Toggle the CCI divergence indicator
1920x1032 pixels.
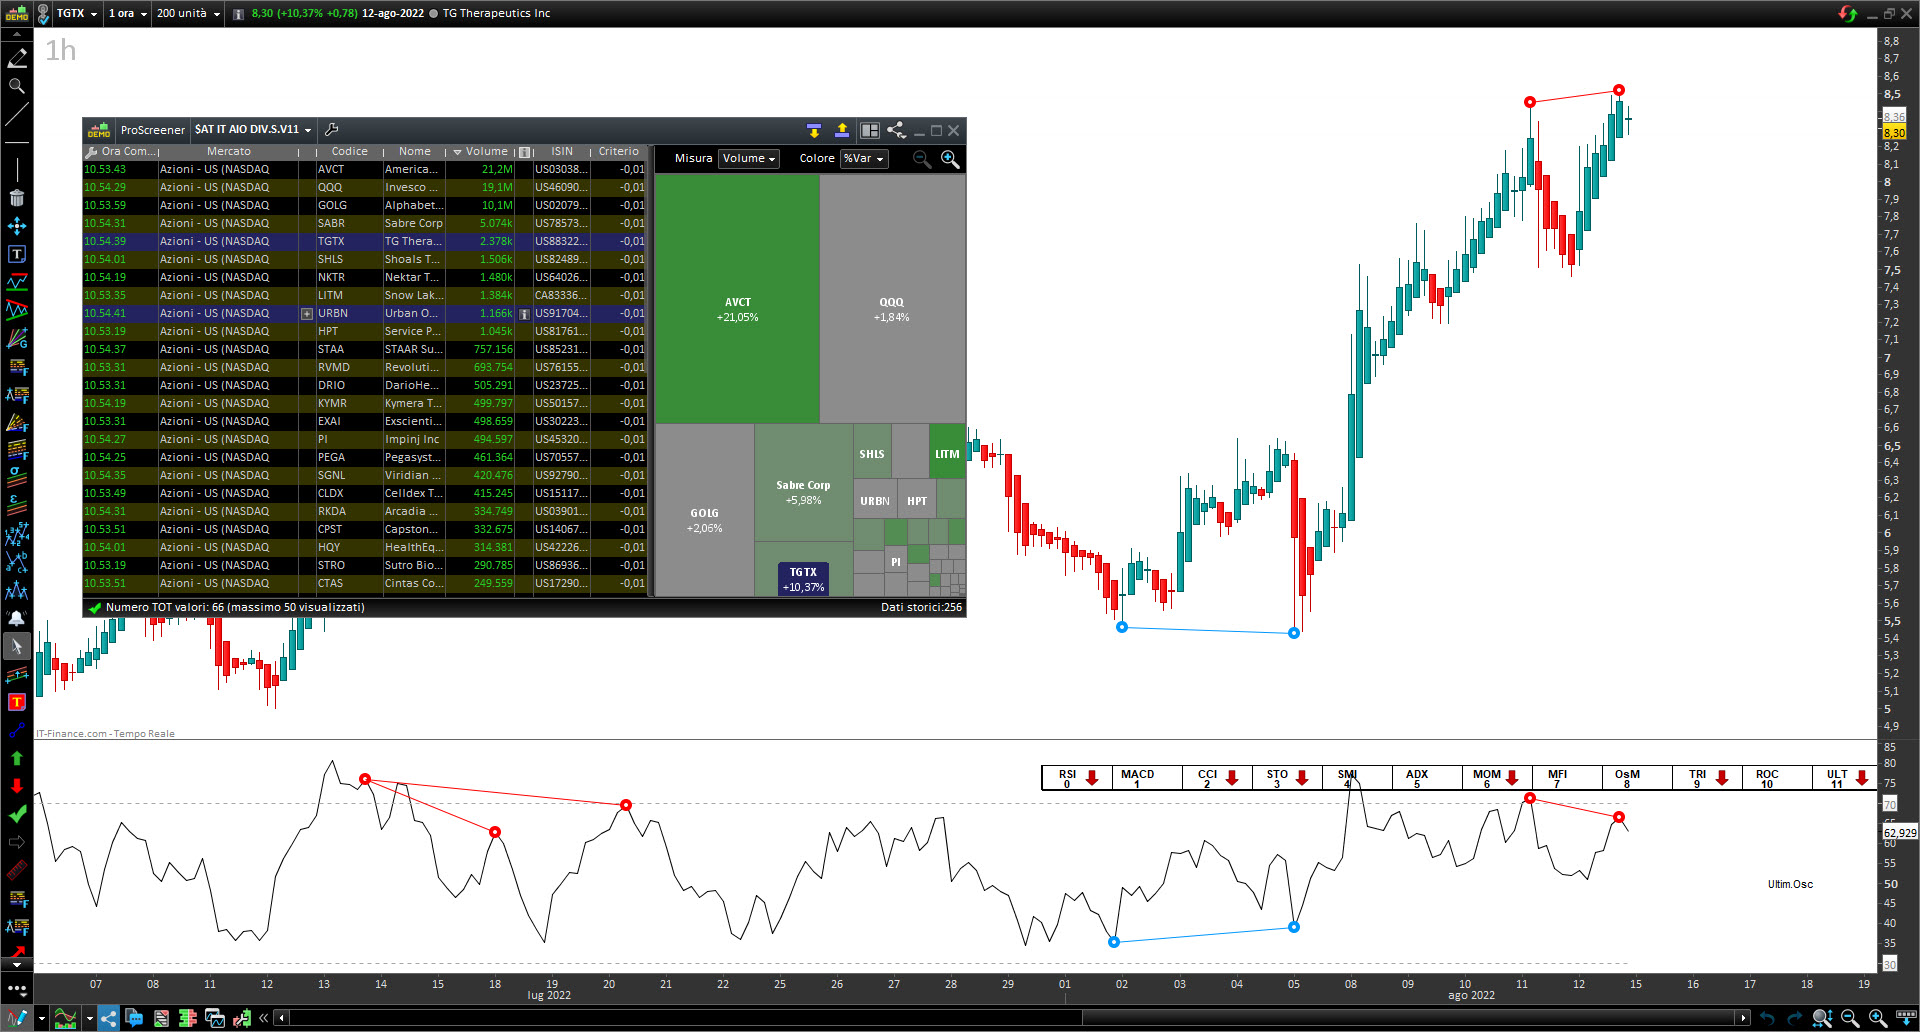point(1216,778)
